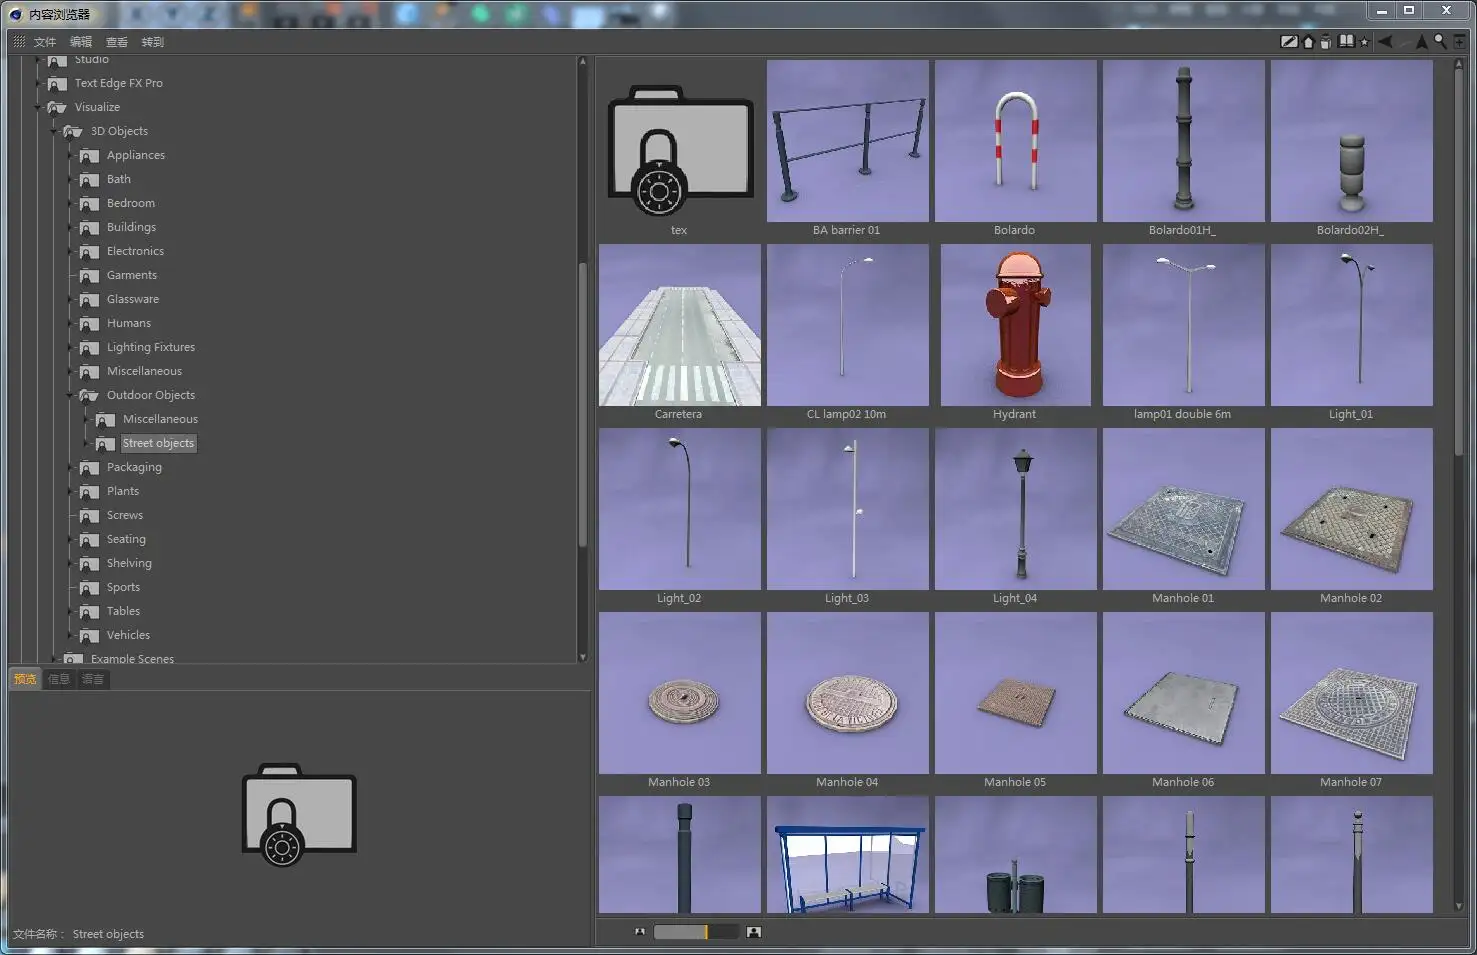Open search with the magnifier icon
This screenshot has width=1477, height=955.
coord(1440,42)
